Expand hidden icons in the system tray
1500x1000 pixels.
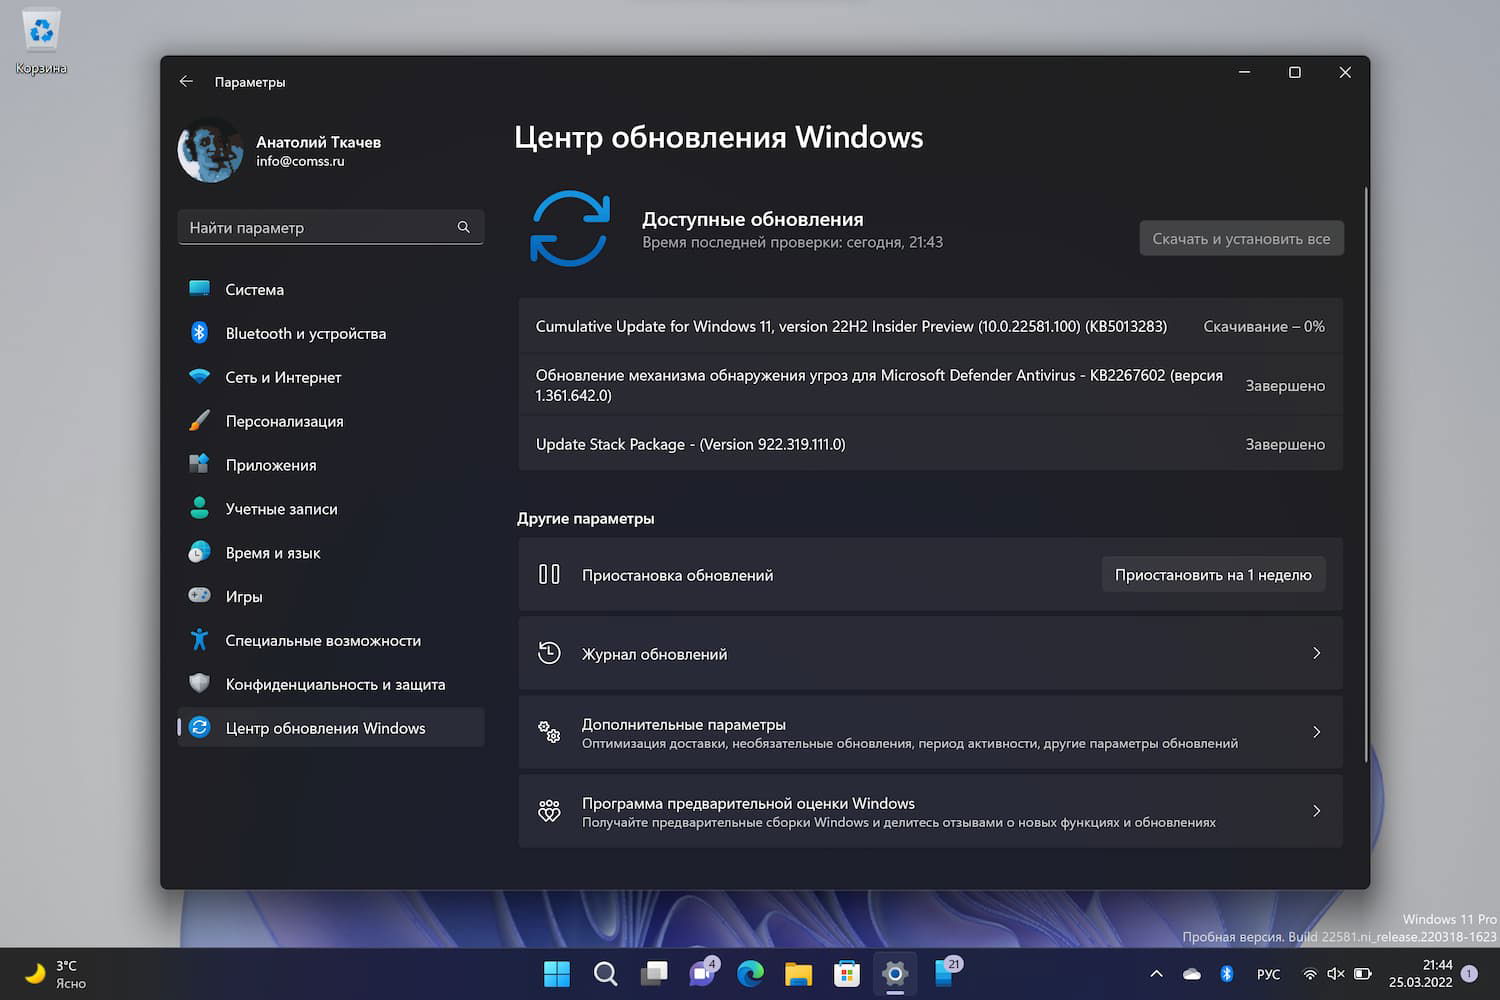coord(1155,973)
